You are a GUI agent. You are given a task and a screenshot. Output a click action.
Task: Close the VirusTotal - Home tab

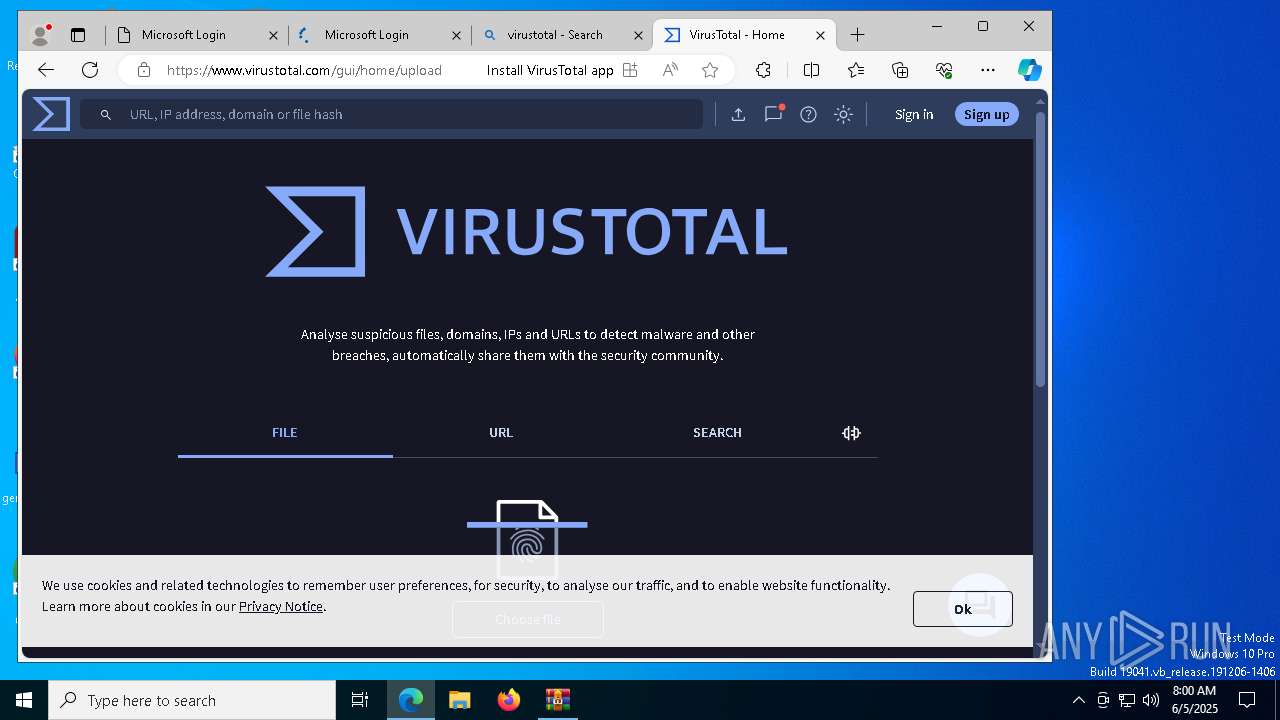pyautogui.click(x=820, y=35)
